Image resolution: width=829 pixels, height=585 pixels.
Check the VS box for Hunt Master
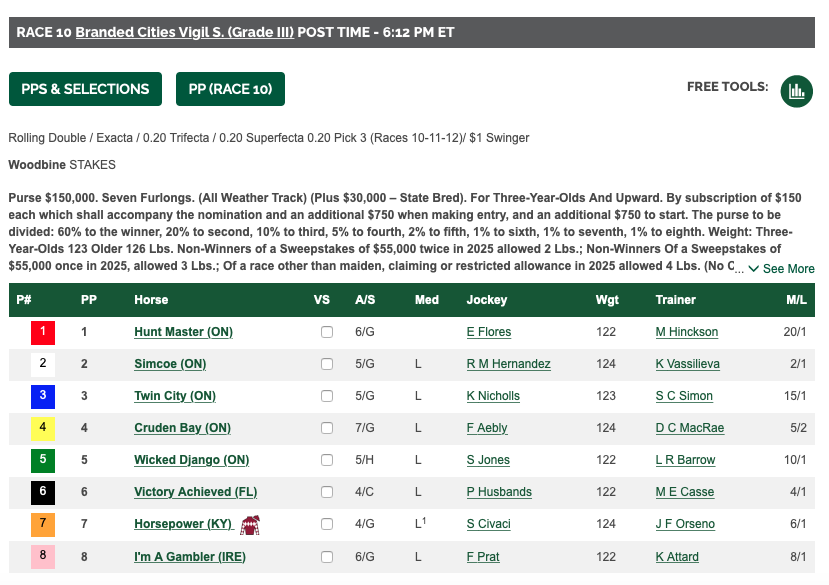(x=327, y=332)
